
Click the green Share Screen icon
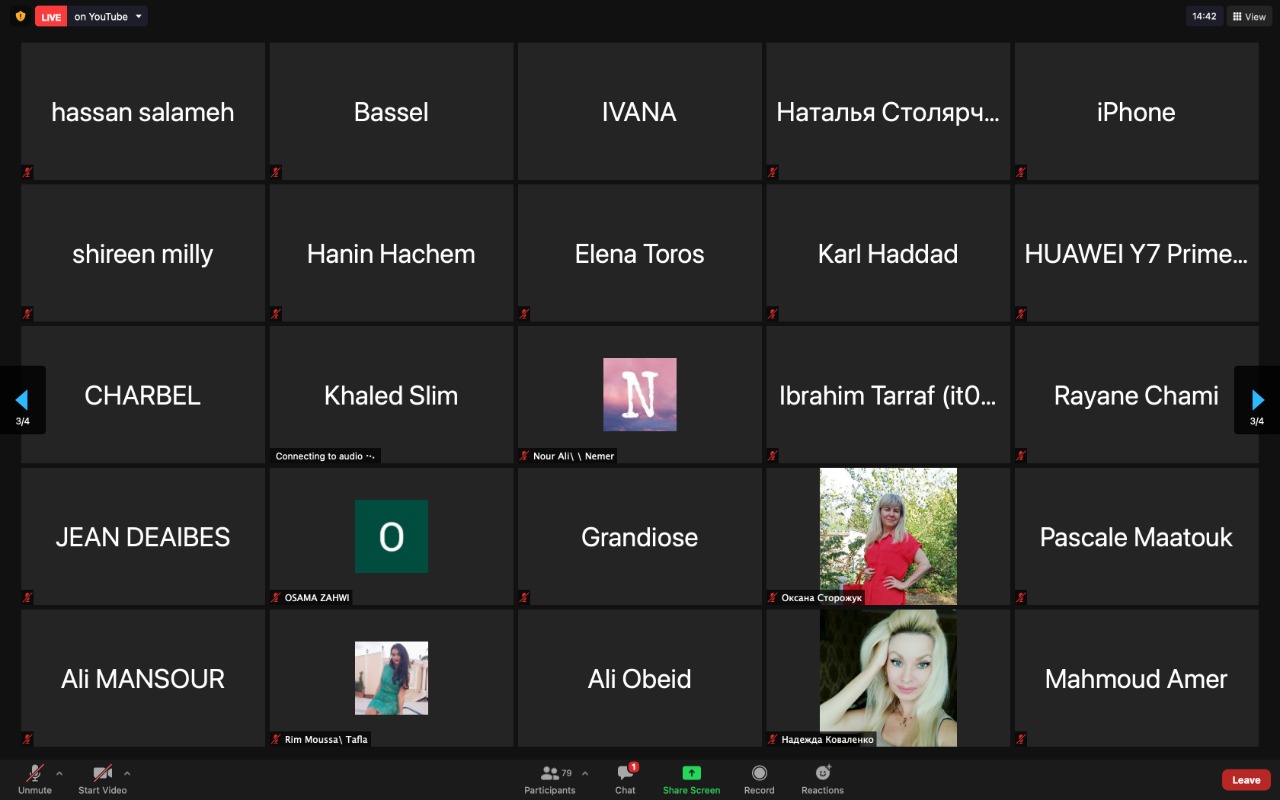tap(691, 773)
